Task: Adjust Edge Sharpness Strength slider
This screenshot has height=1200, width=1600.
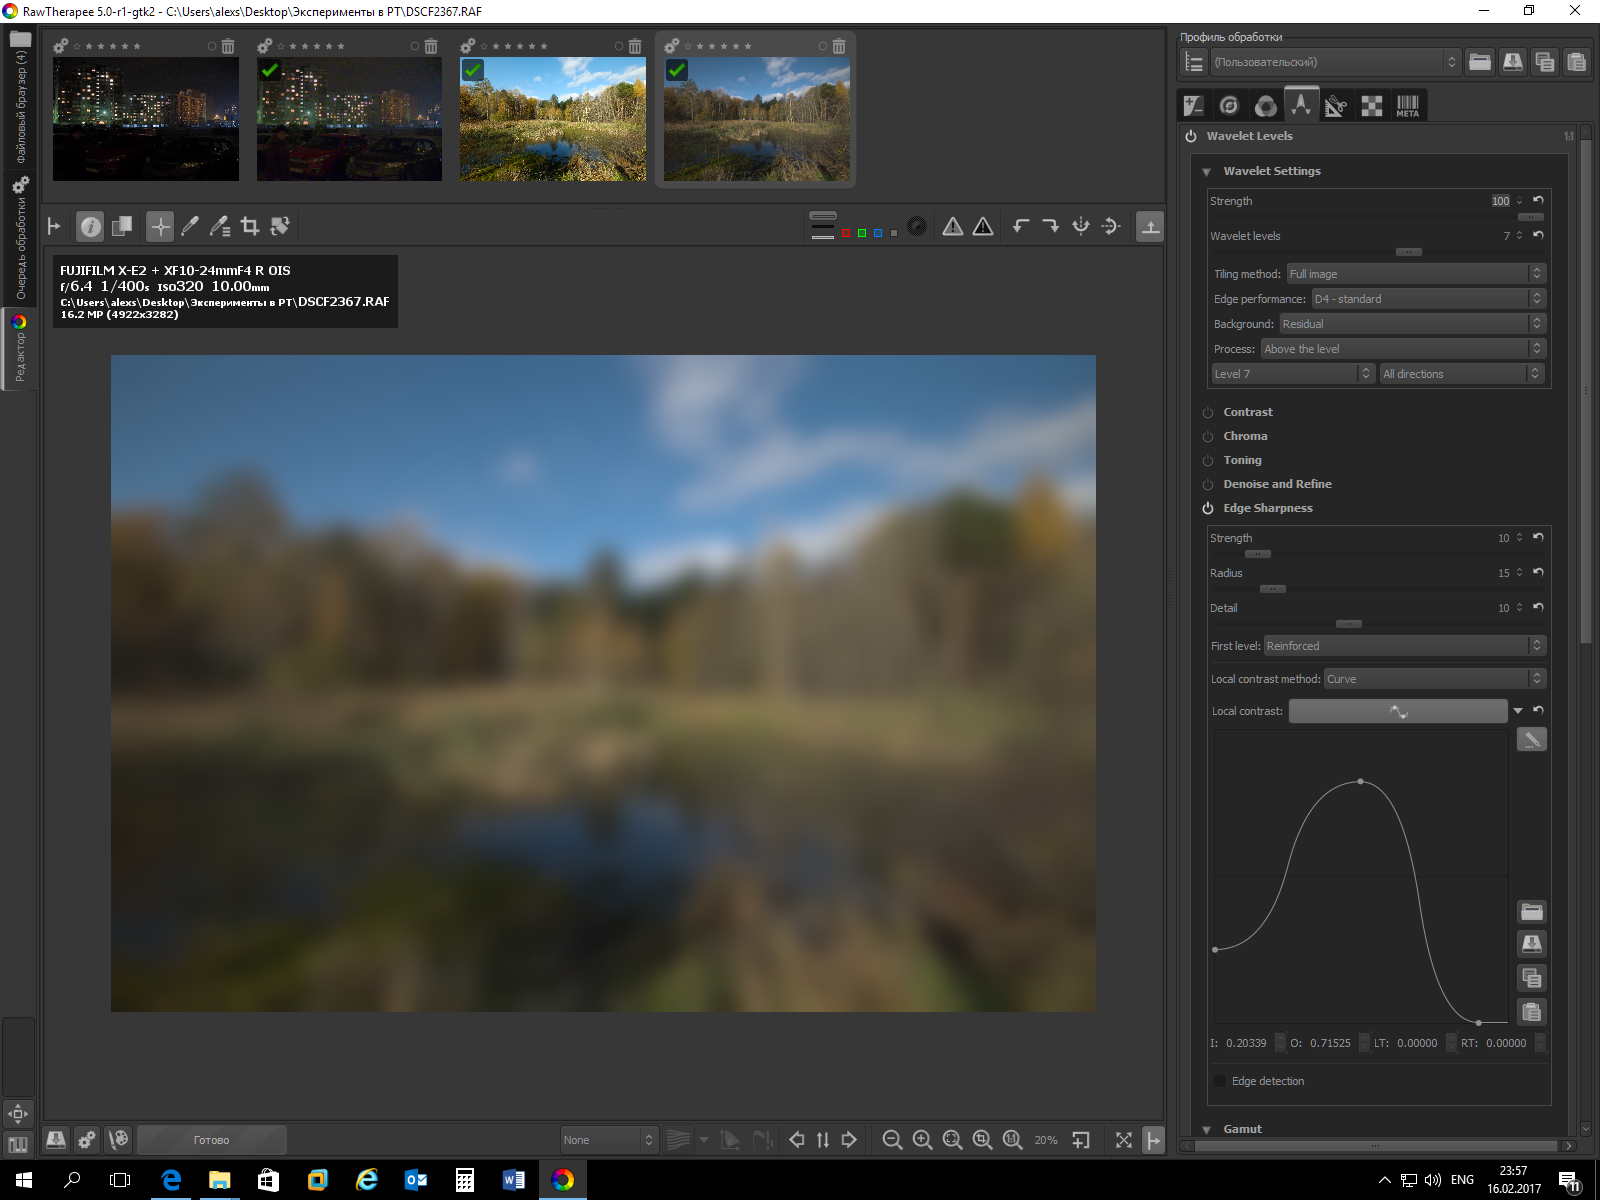Action: tap(1258, 554)
